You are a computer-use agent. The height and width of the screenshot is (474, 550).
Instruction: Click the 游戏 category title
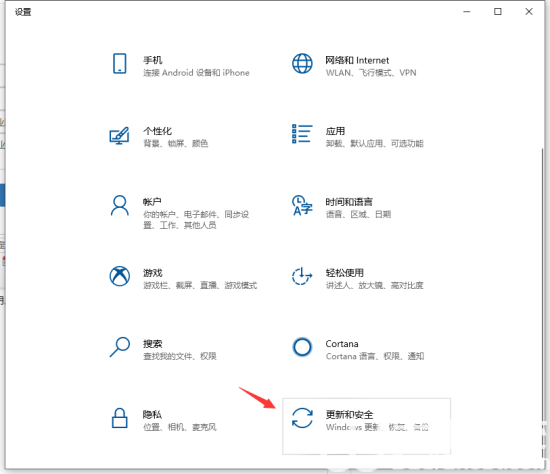tap(153, 273)
